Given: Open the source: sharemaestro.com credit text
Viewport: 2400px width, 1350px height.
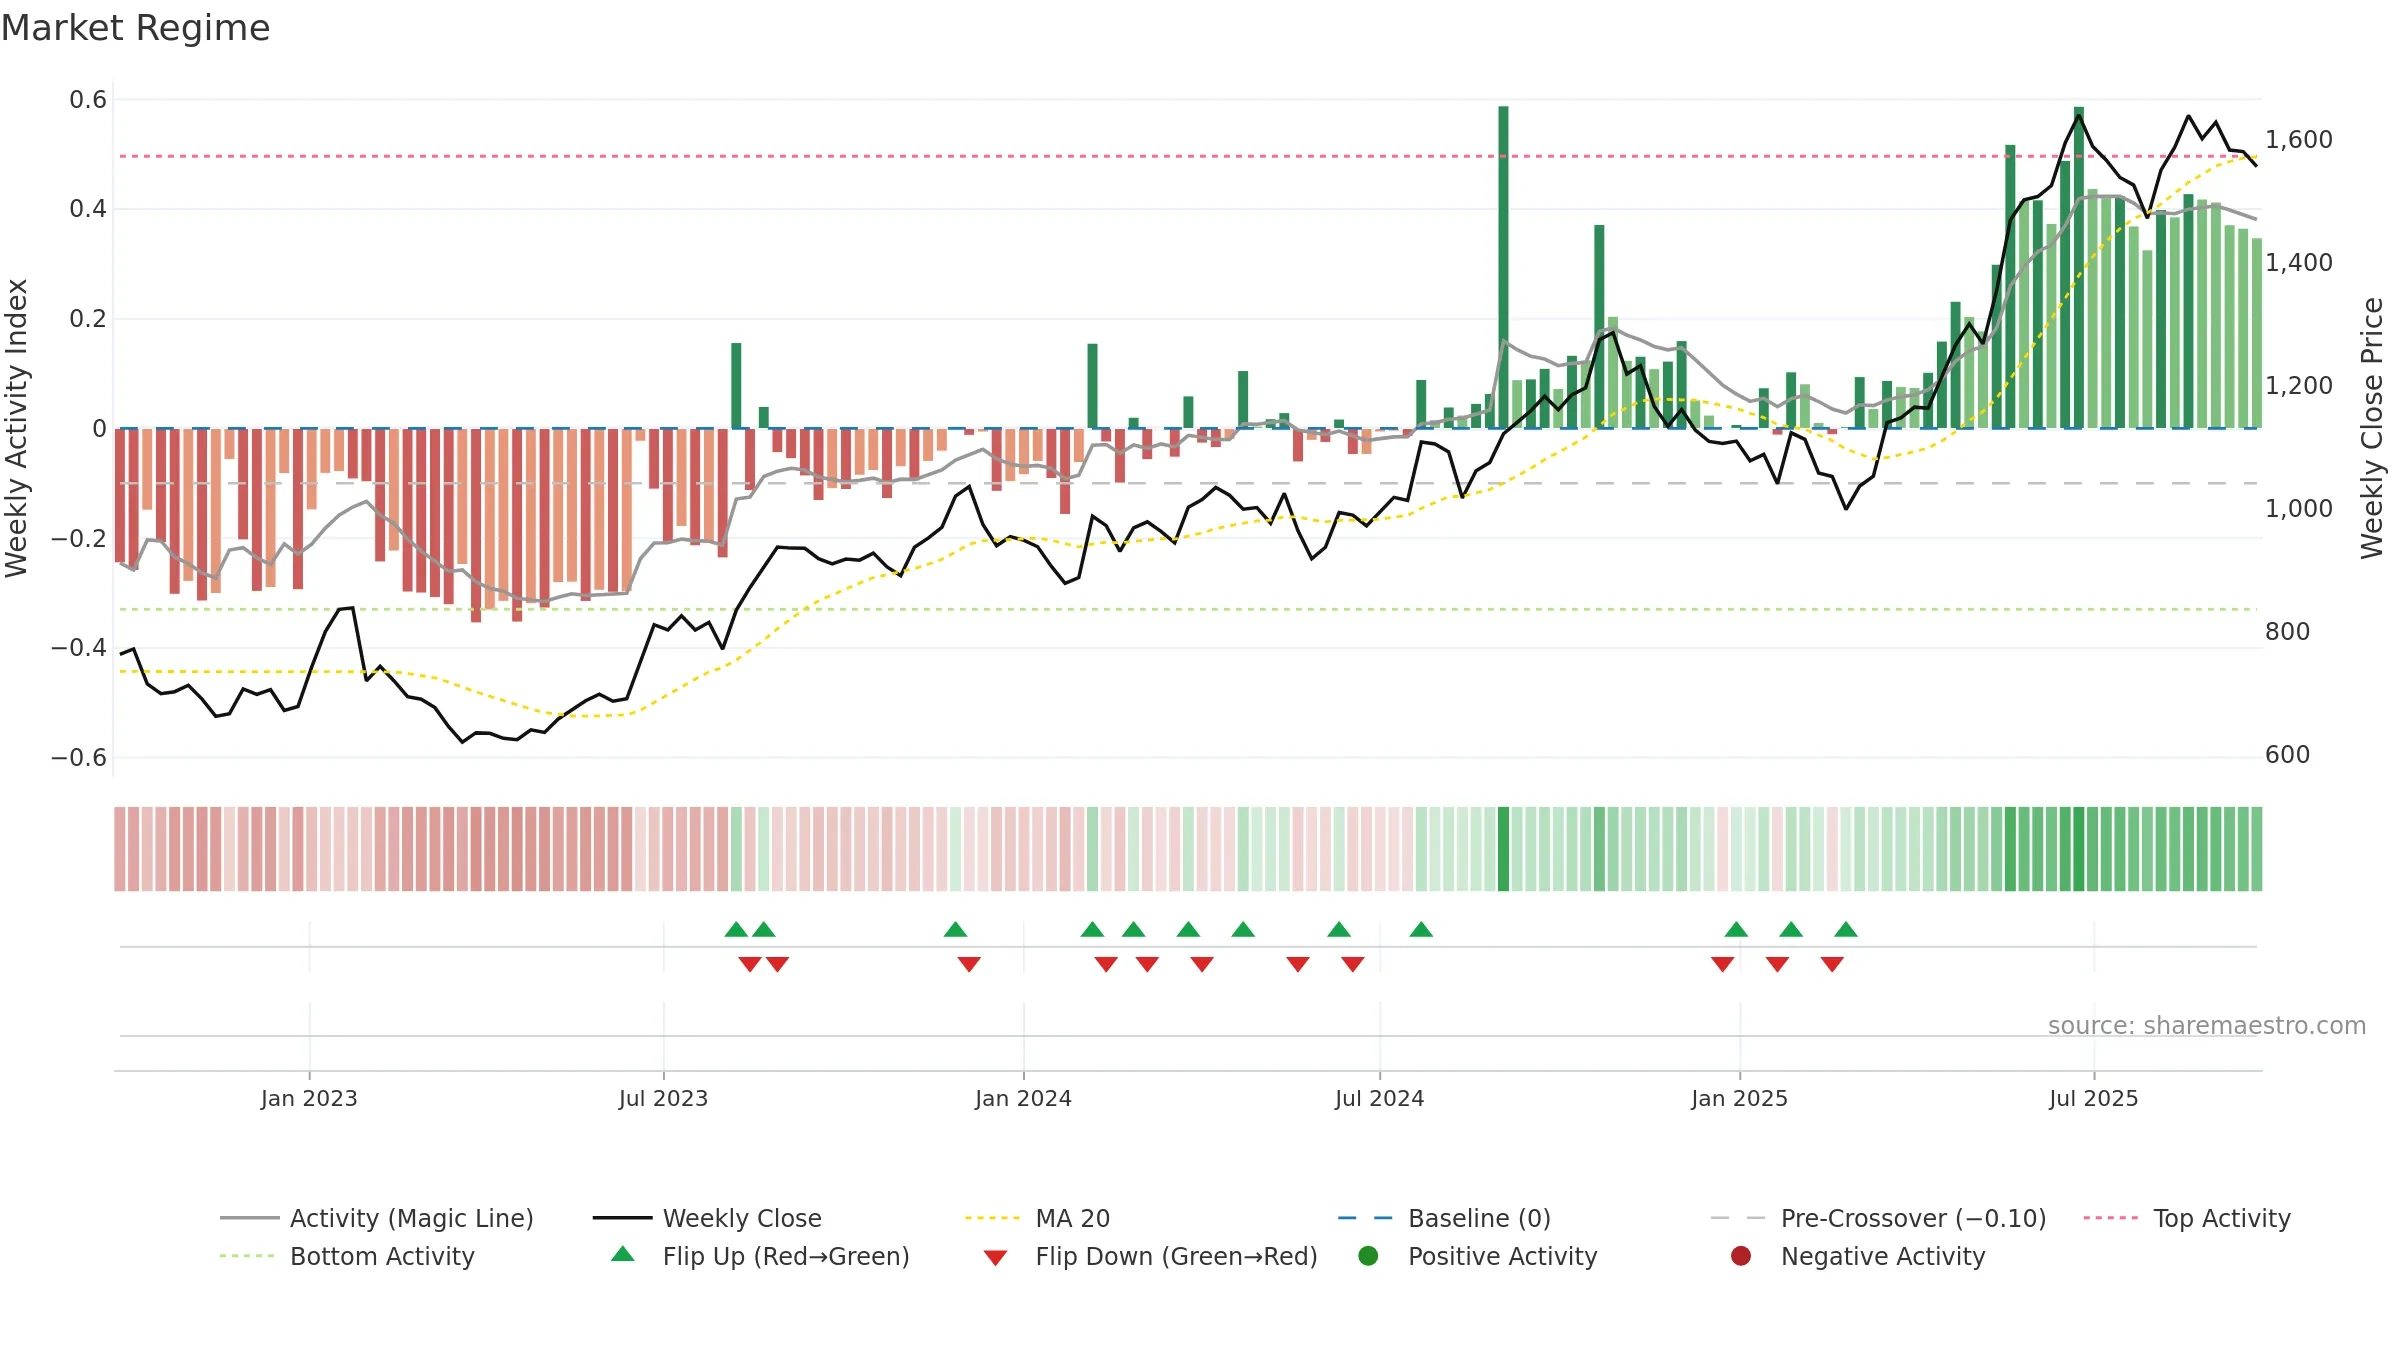Looking at the screenshot, I should [2207, 1026].
